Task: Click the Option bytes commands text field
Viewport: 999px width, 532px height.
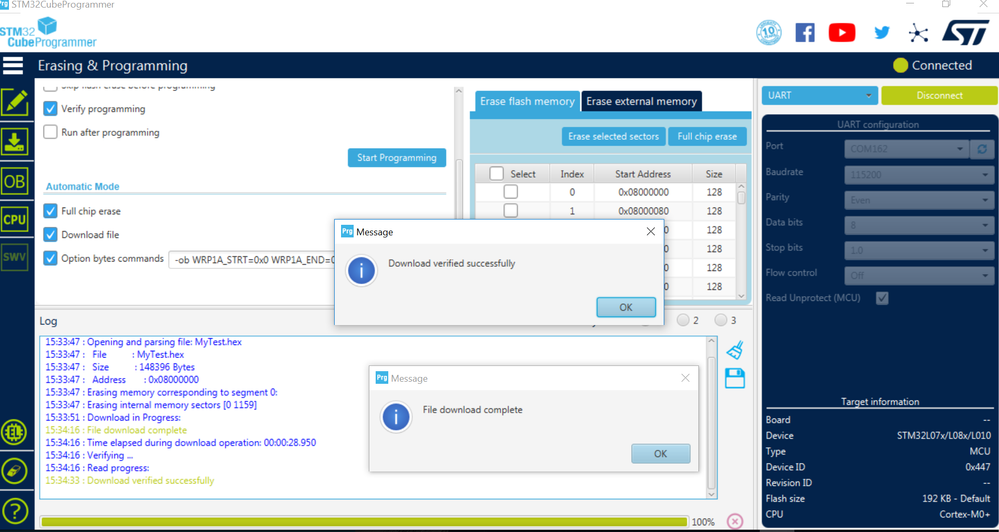Action: [251, 259]
